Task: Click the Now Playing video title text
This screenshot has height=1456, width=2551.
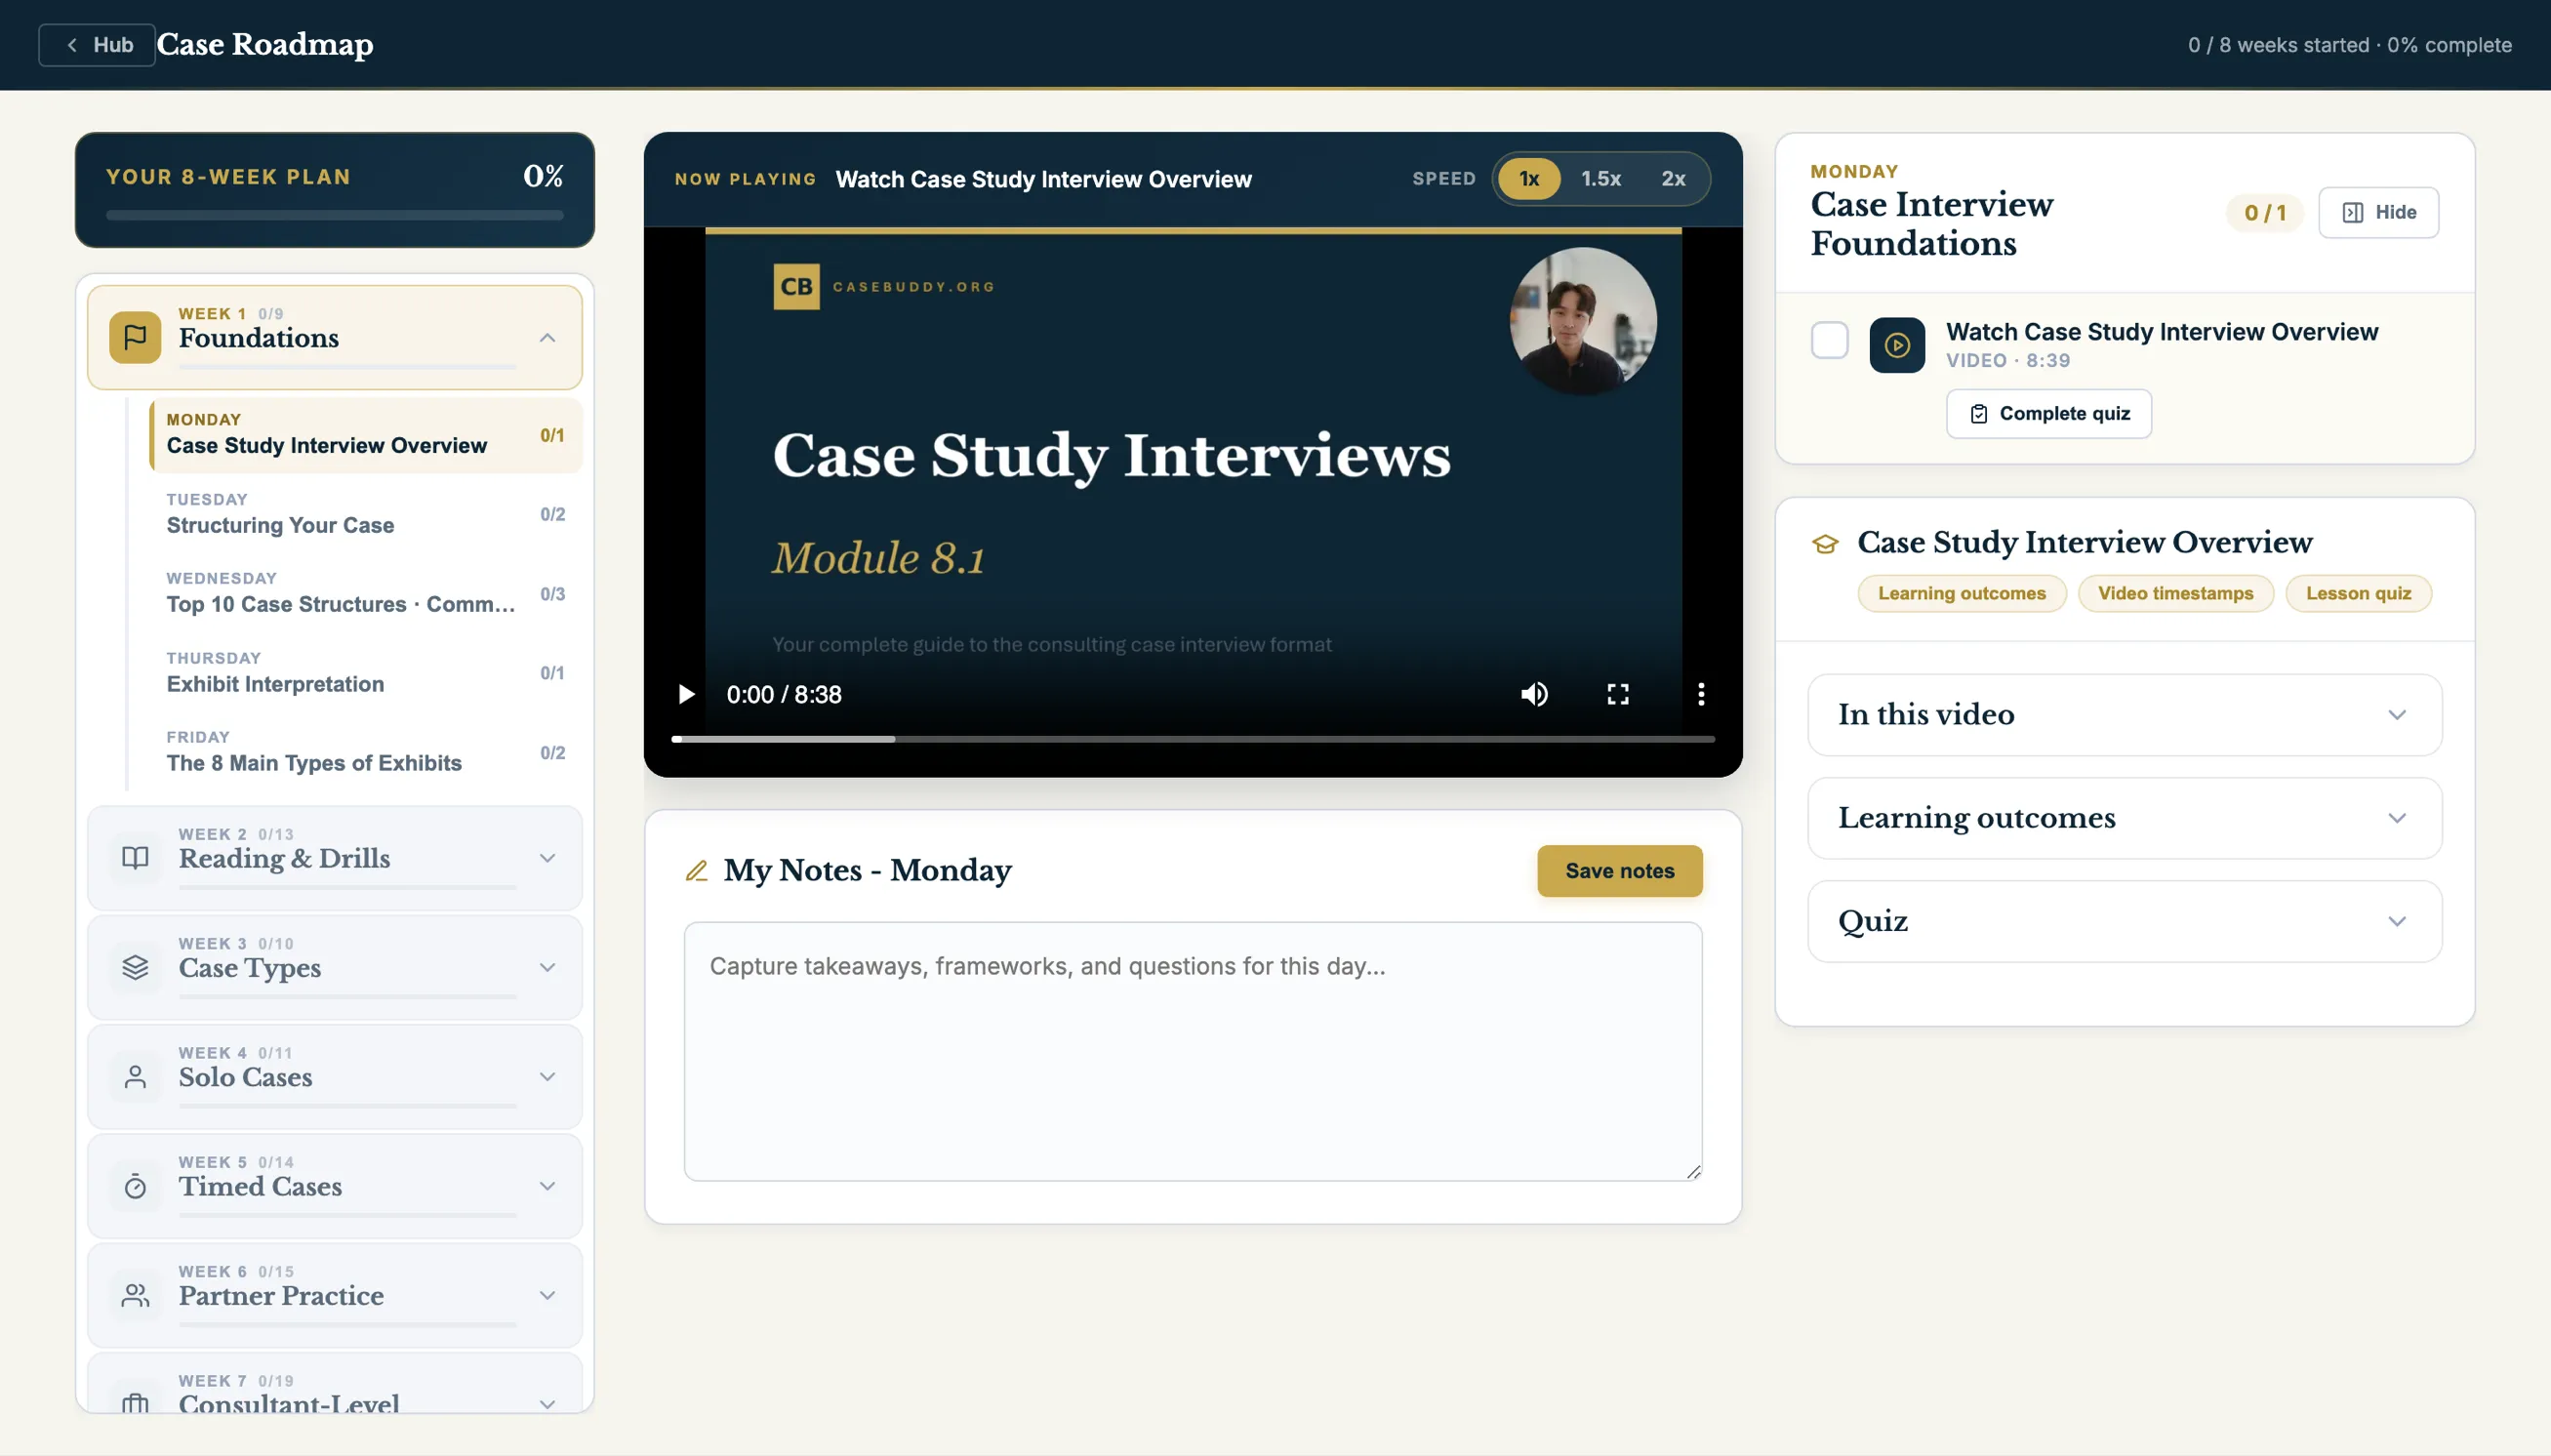Action: pyautogui.click(x=1043, y=179)
